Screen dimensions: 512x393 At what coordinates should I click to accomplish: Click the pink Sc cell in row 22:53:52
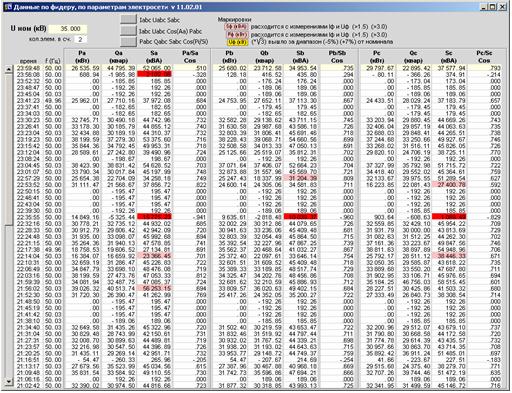[449, 185]
